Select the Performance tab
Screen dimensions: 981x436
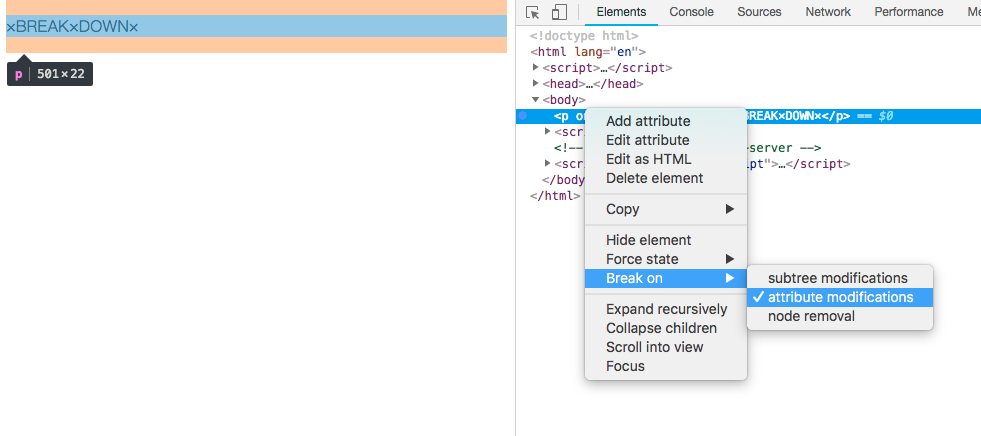908,12
